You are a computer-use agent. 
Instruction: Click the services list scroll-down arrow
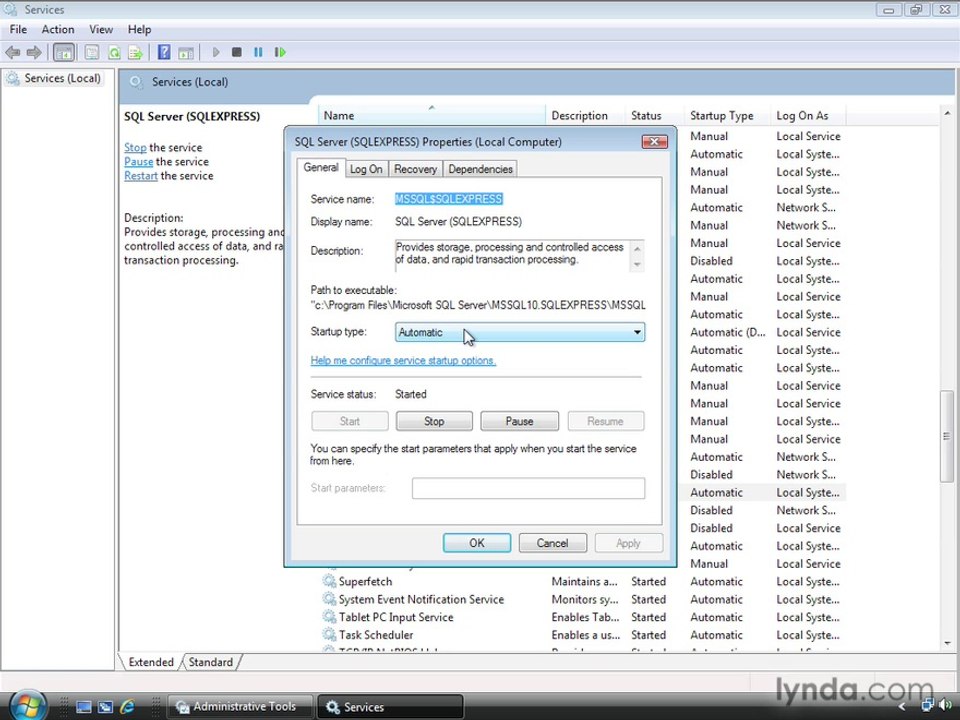947,643
